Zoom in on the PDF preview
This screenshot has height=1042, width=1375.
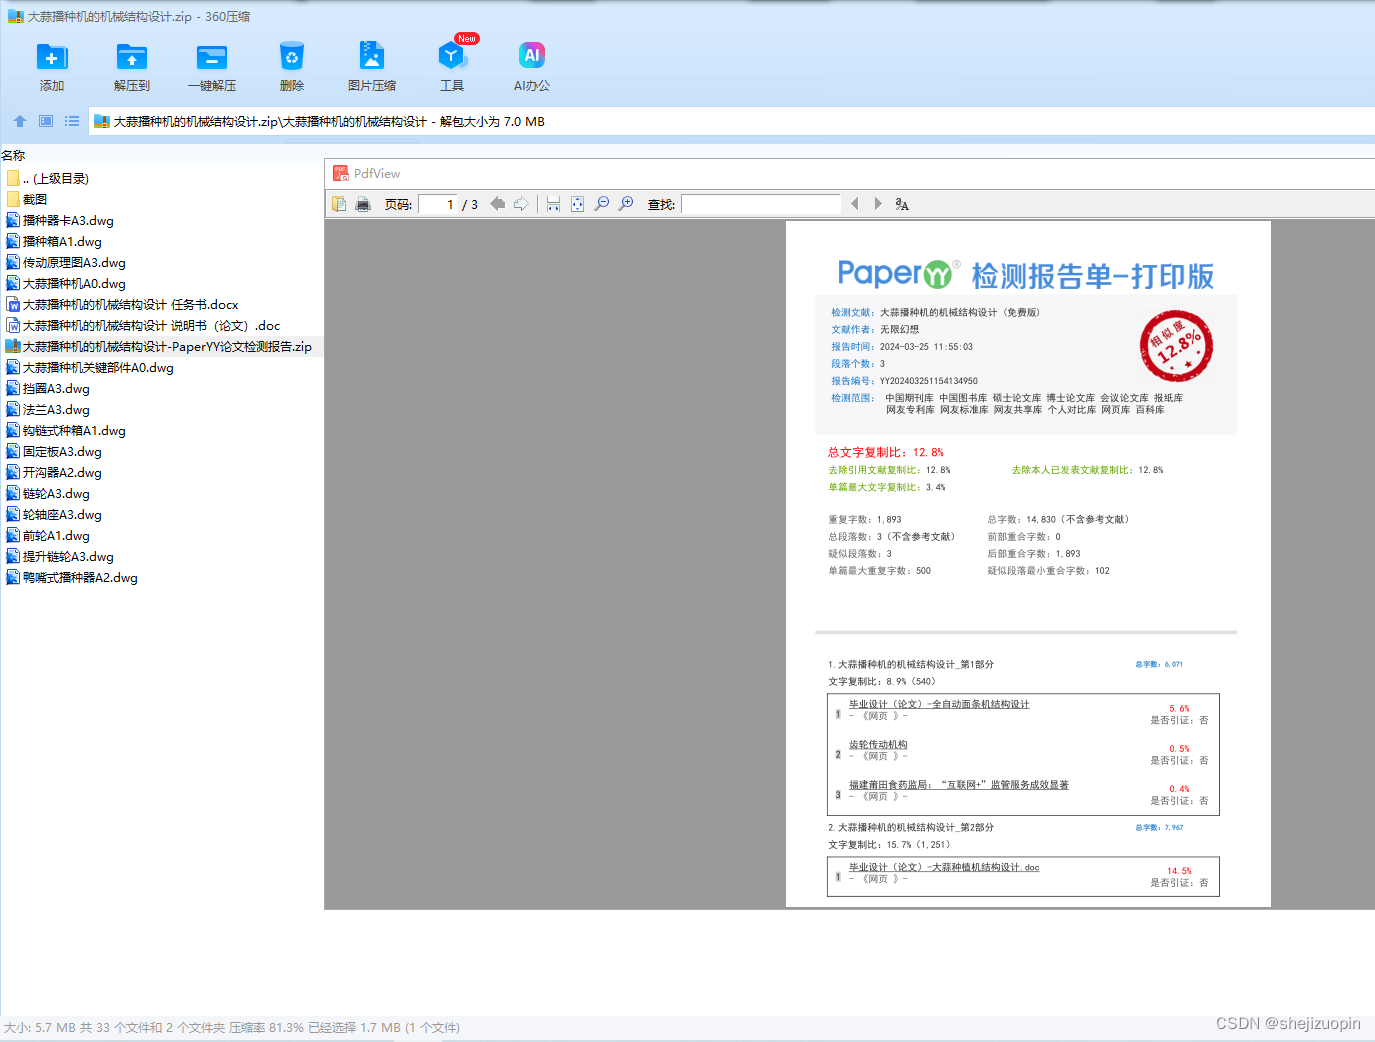pyautogui.click(x=626, y=204)
